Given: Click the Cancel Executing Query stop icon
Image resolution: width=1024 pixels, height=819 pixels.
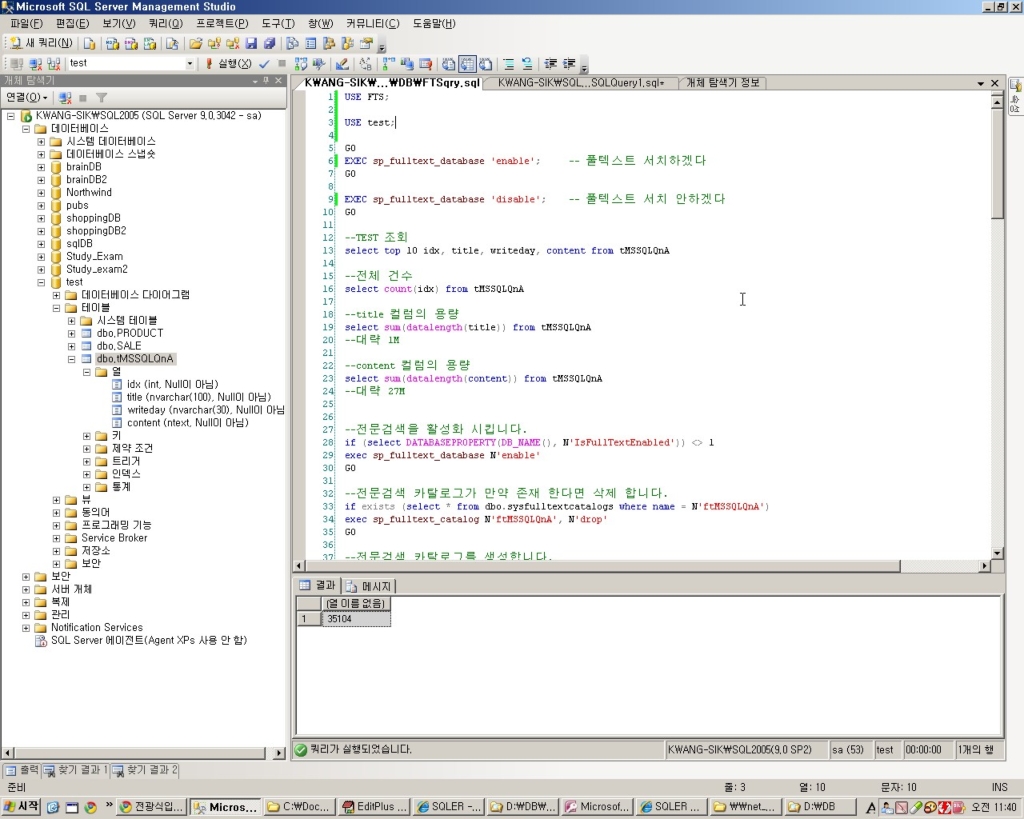Looking at the screenshot, I should (282, 63).
